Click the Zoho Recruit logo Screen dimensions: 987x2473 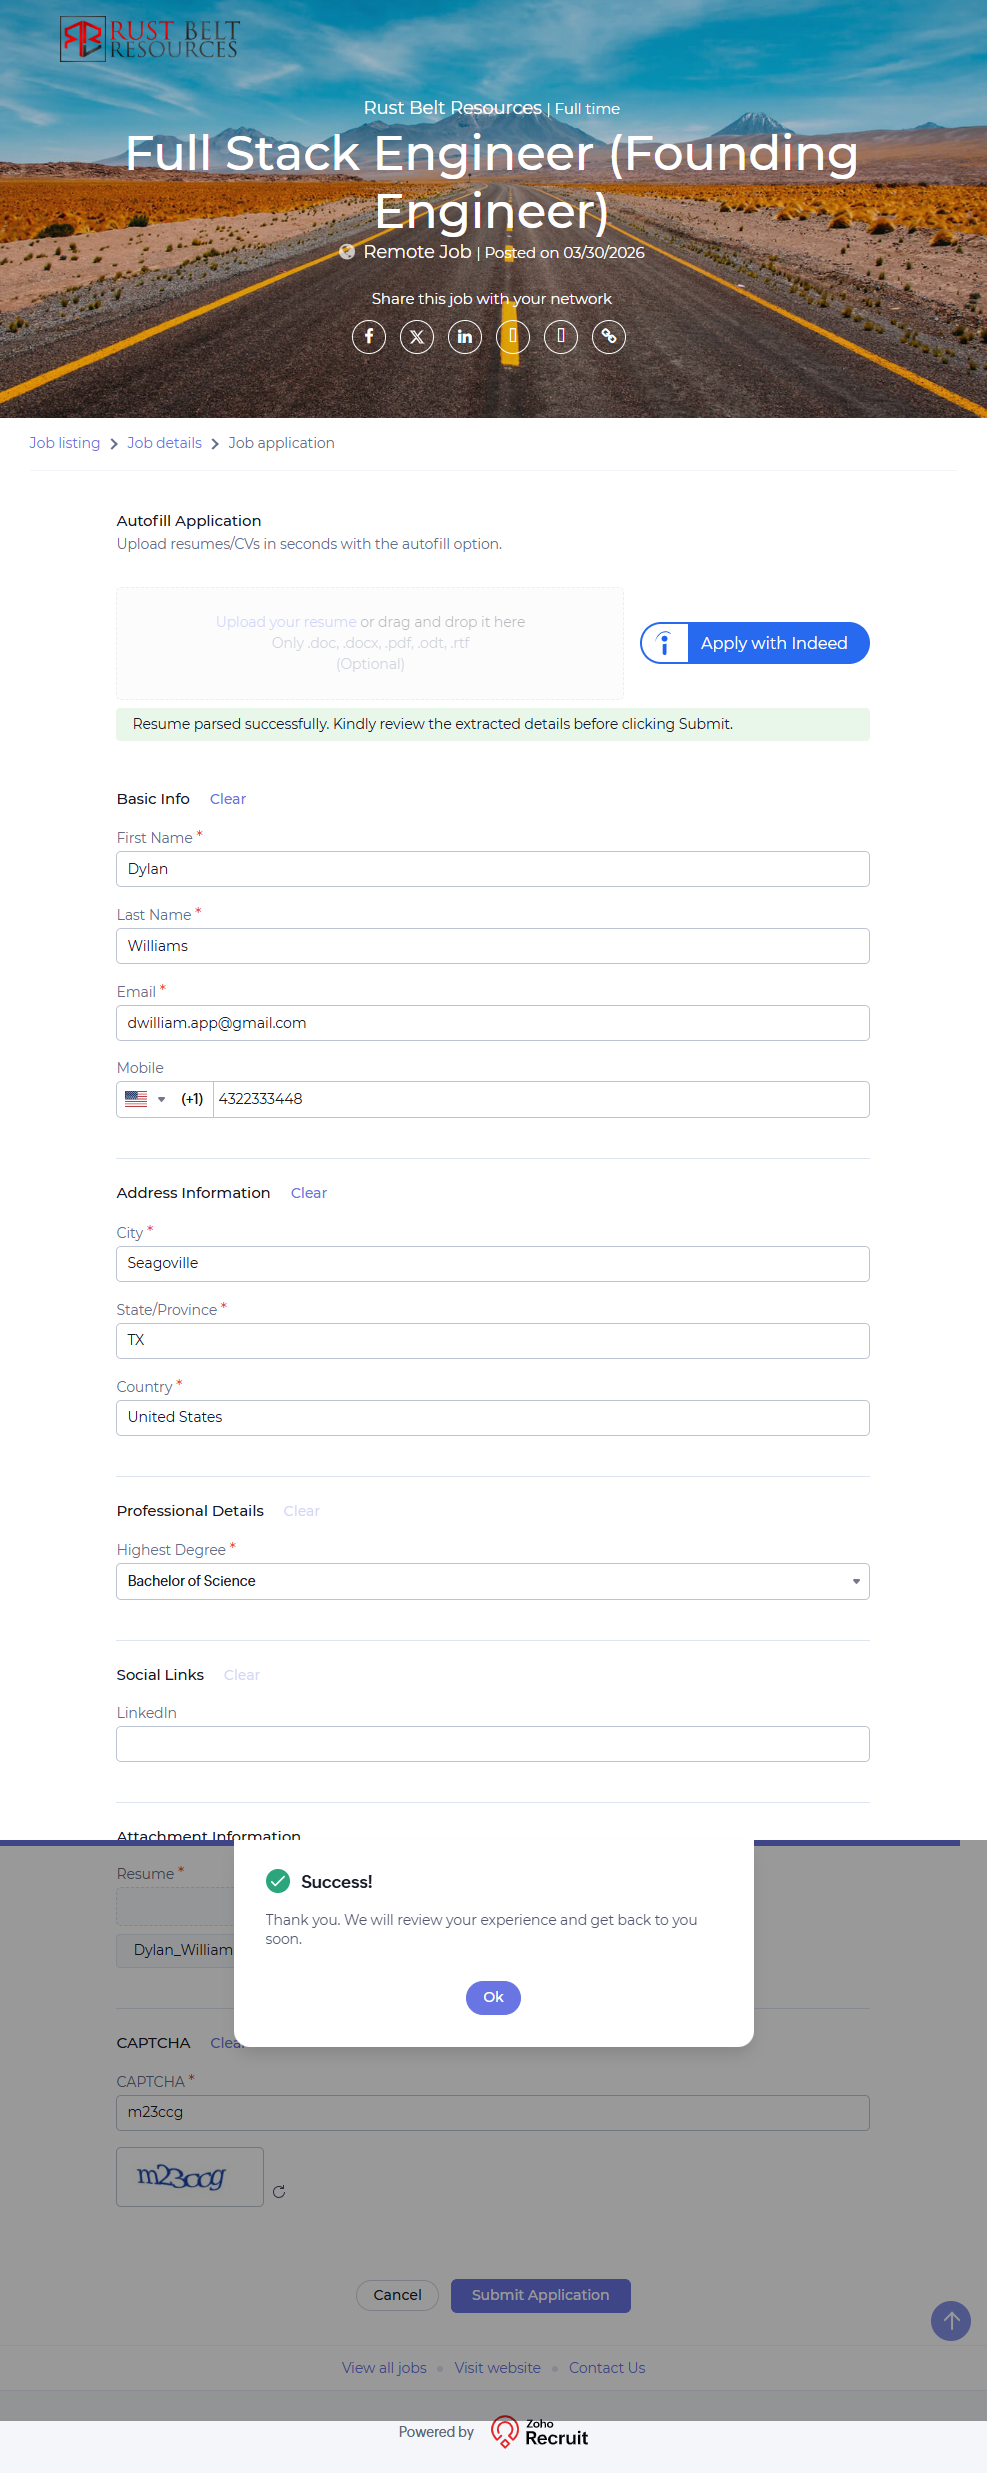tap(540, 2432)
